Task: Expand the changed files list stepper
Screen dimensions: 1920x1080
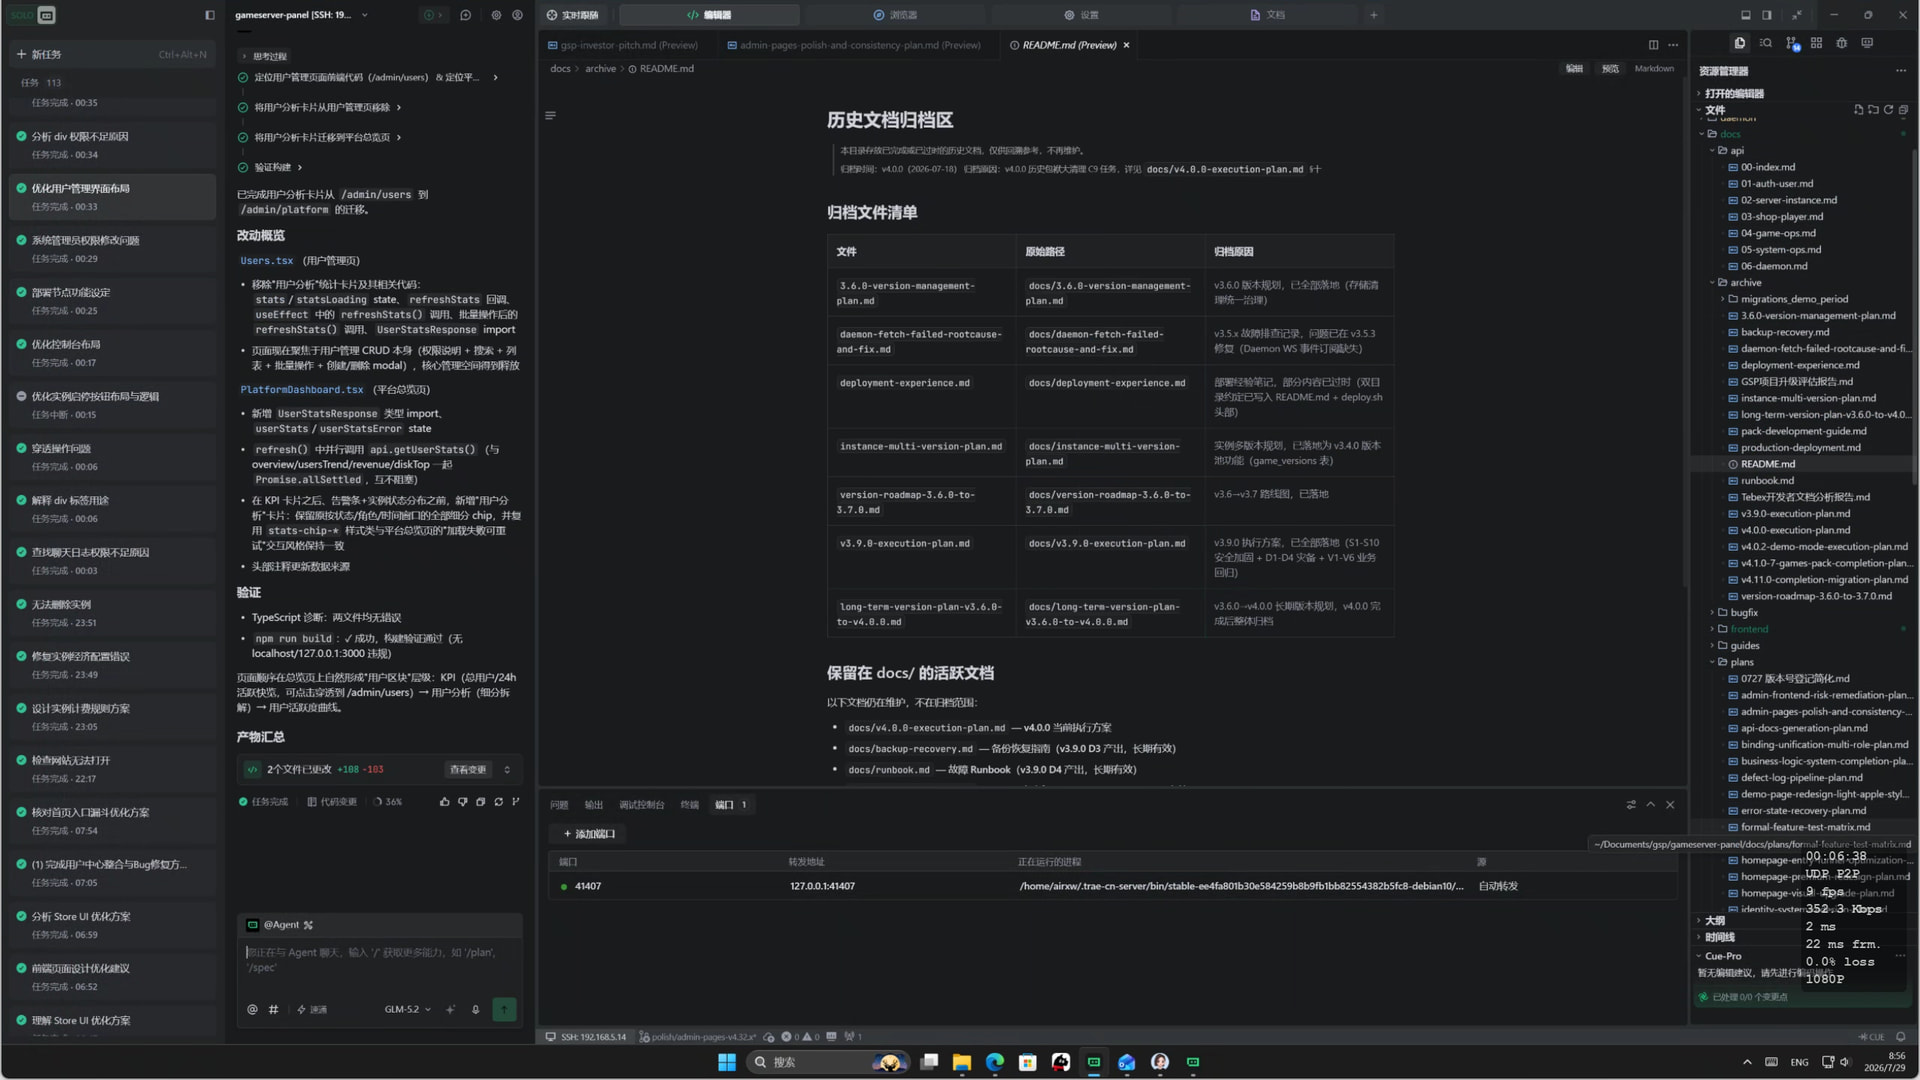Action: [507, 770]
